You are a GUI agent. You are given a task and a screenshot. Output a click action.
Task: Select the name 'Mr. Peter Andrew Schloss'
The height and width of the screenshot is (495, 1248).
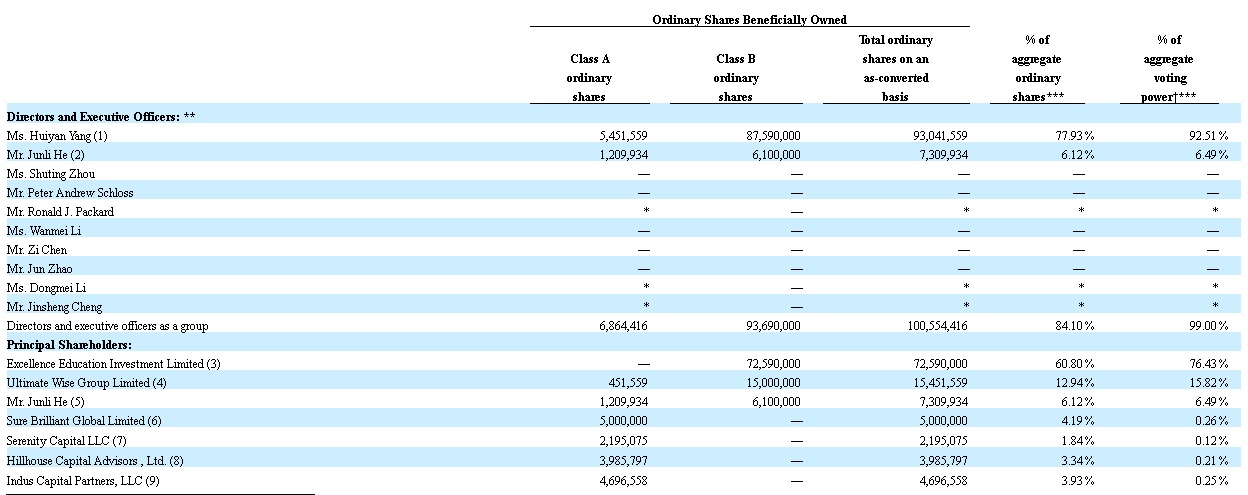point(70,193)
